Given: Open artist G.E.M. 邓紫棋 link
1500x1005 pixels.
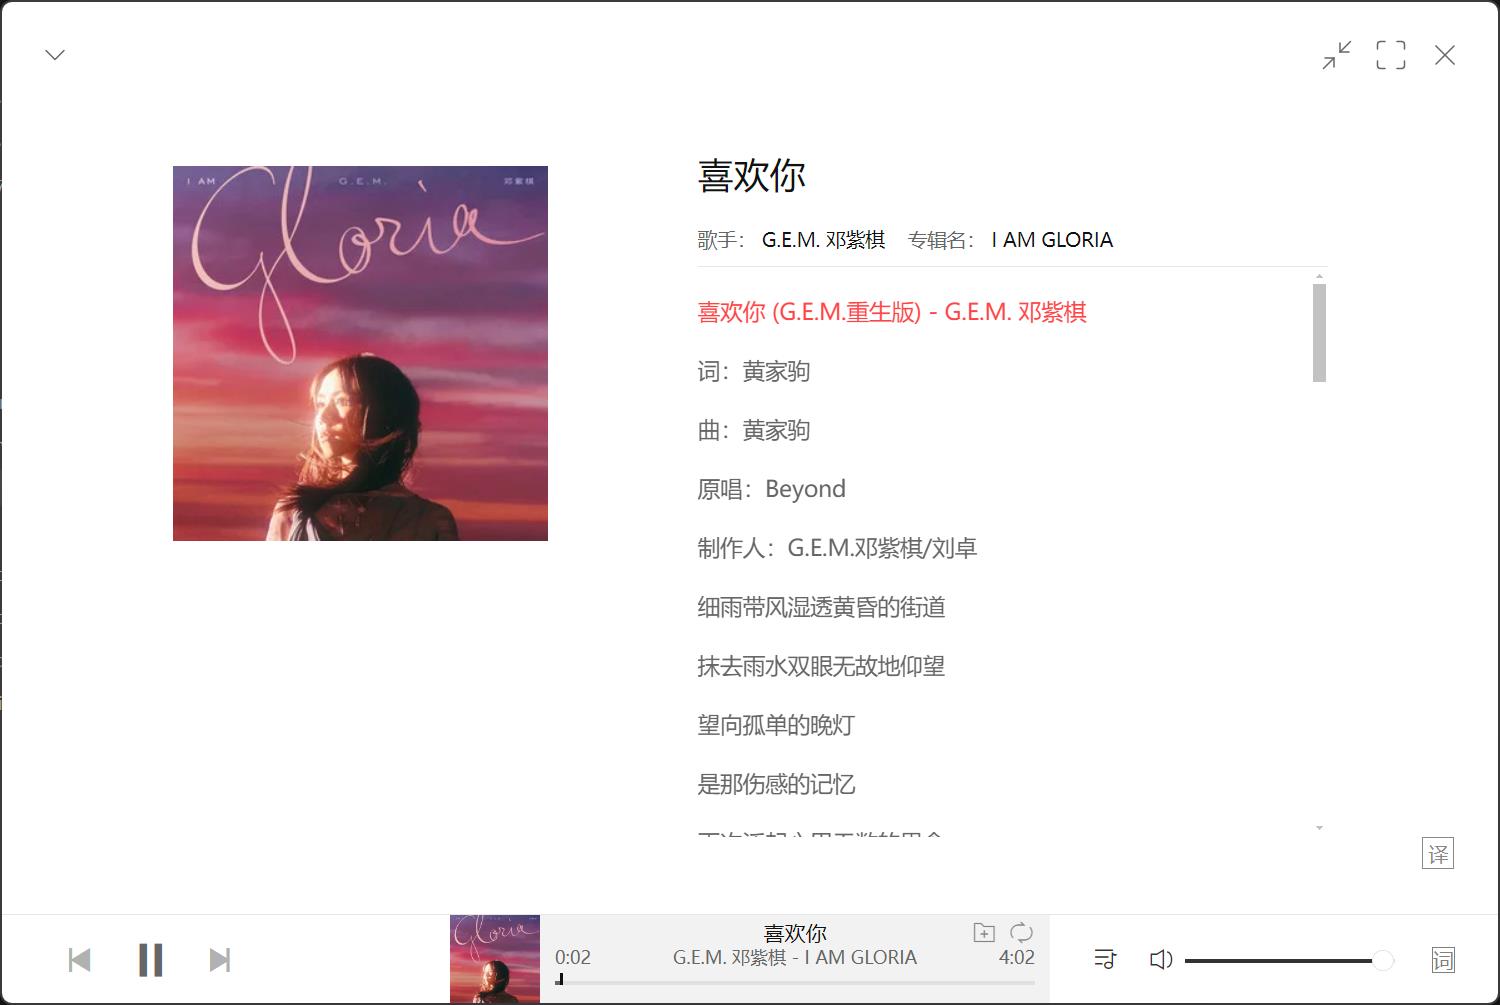Looking at the screenshot, I should [823, 240].
